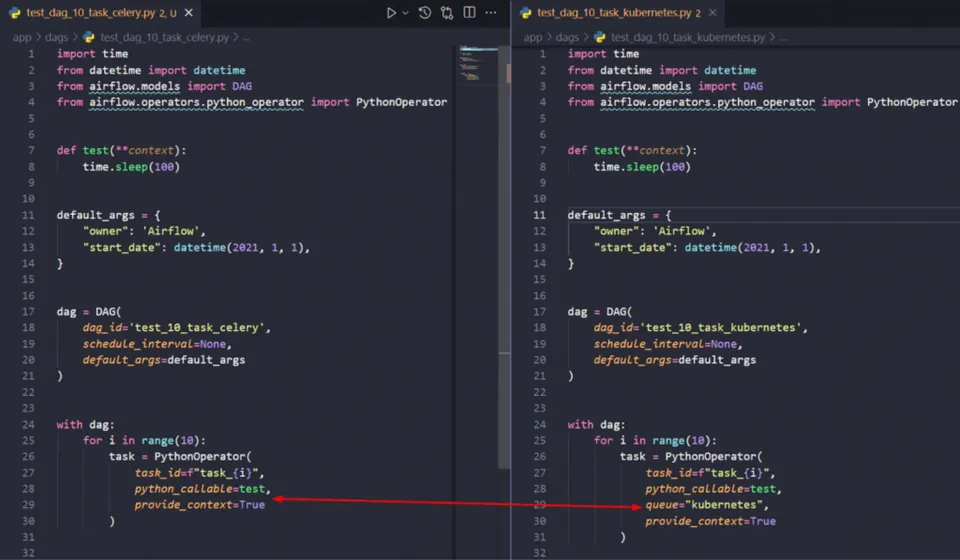960x560 pixels.
Task: Split editor right icon
Action: [470, 12]
